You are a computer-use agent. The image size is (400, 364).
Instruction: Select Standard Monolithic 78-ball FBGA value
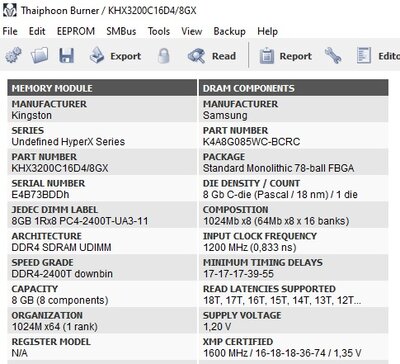coord(278,168)
